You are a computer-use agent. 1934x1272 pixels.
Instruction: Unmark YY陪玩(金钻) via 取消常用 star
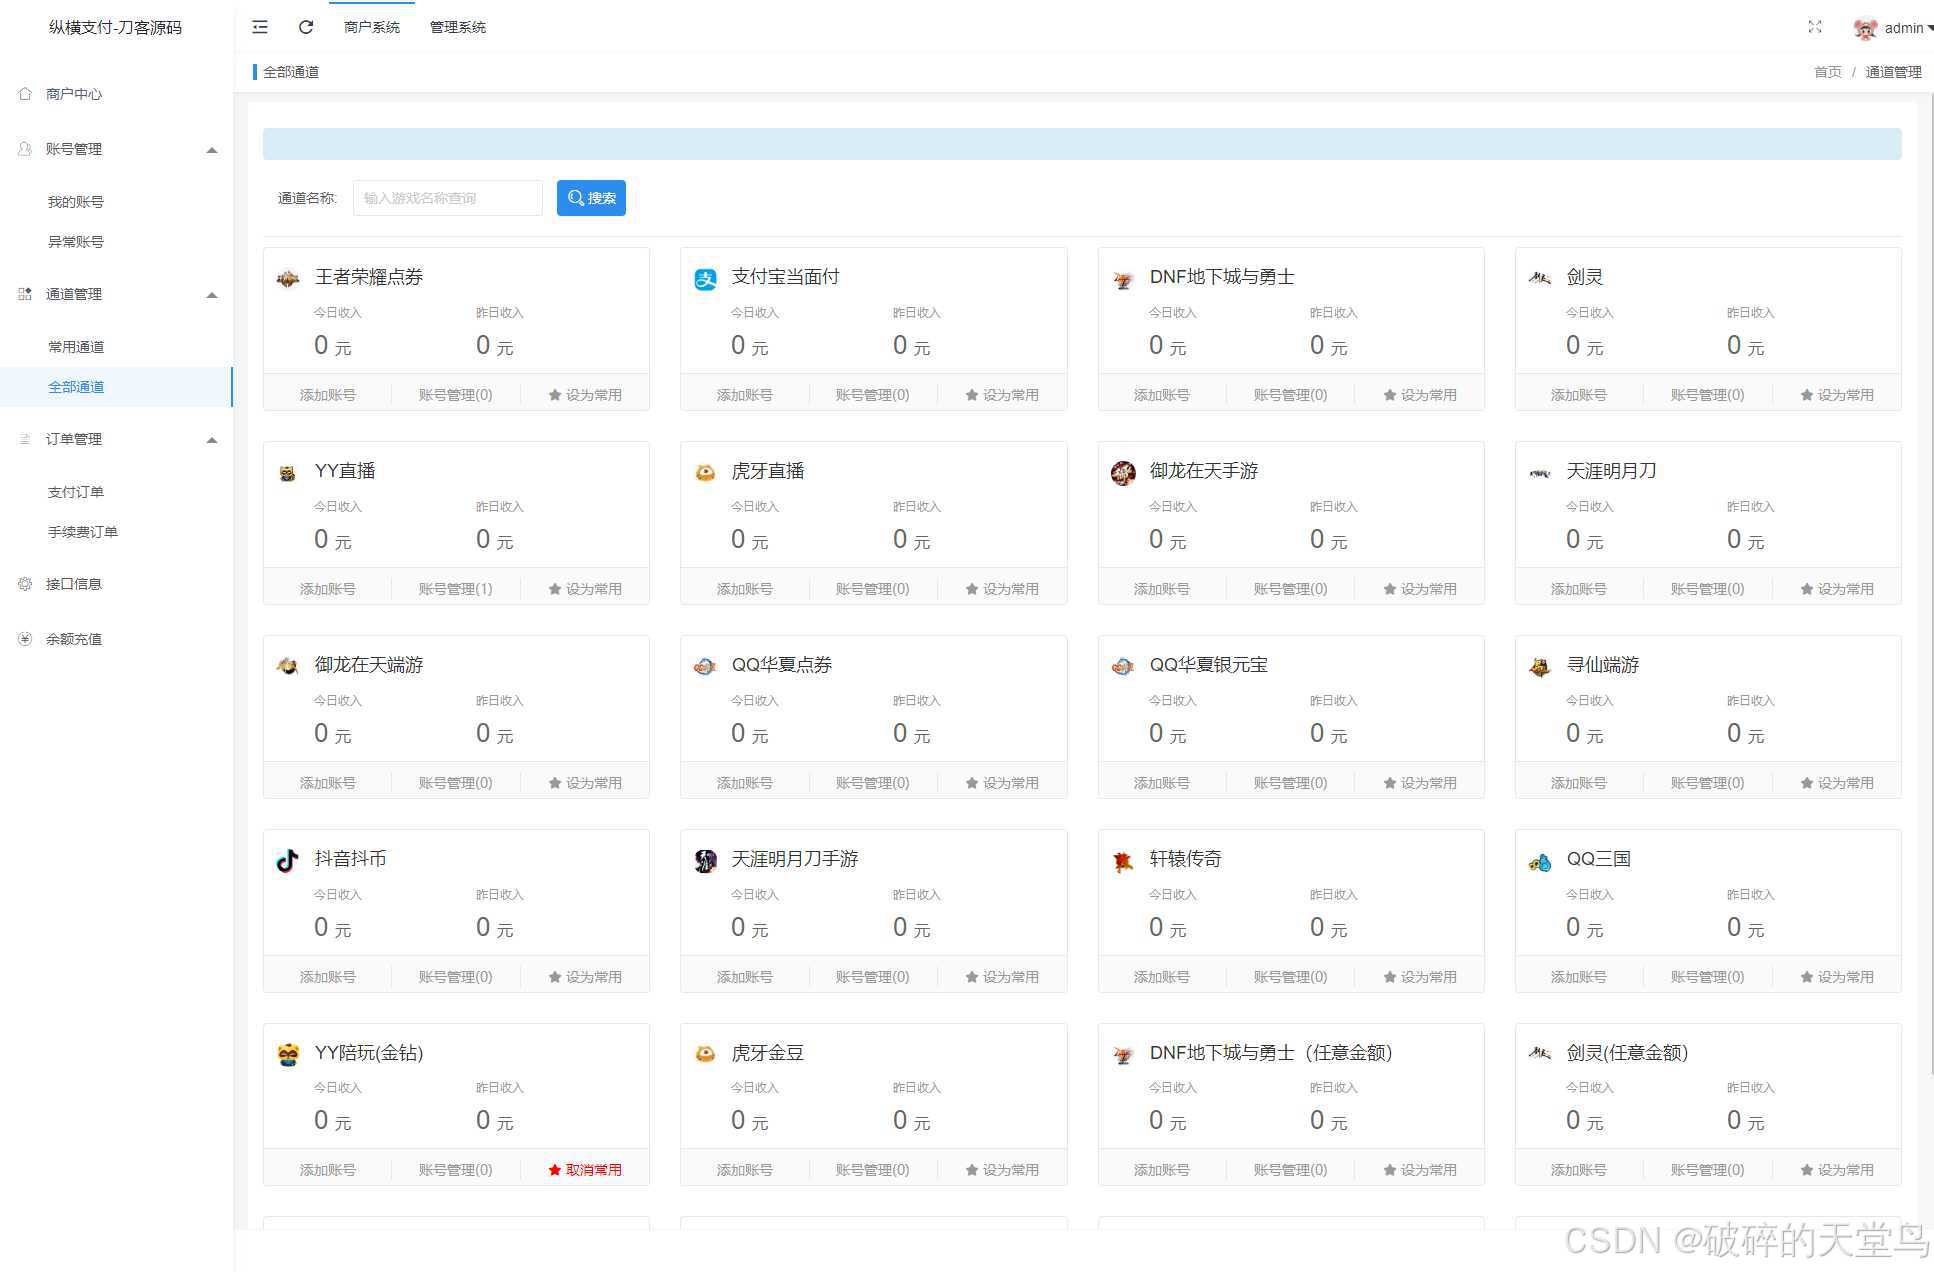[x=585, y=1170]
